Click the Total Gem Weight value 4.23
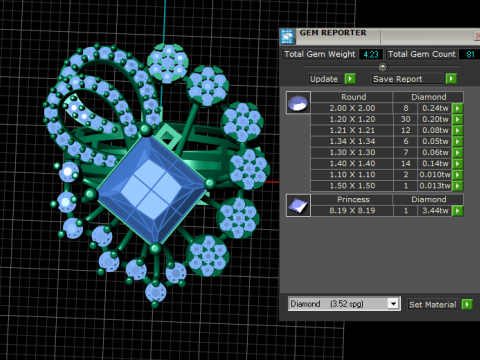Screen dimensions: 480x360 [x=371, y=54]
